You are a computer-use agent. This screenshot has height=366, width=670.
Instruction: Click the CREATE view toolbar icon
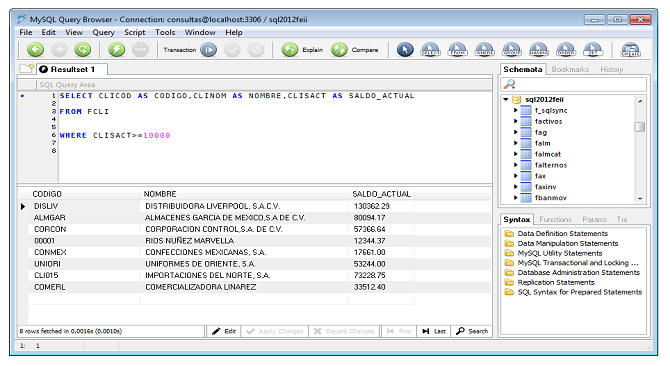631,50
